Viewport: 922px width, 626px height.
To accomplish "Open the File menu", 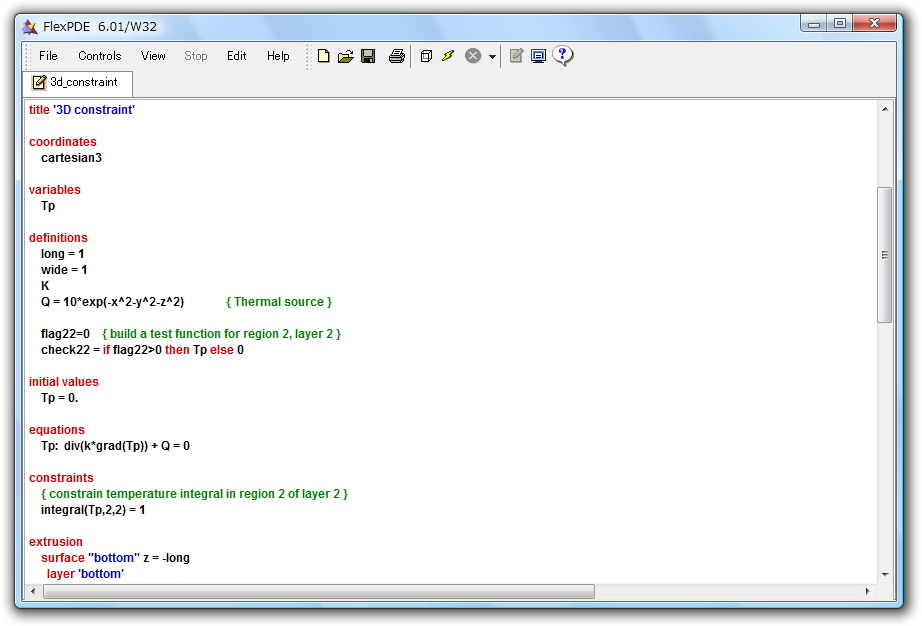I will tap(48, 56).
